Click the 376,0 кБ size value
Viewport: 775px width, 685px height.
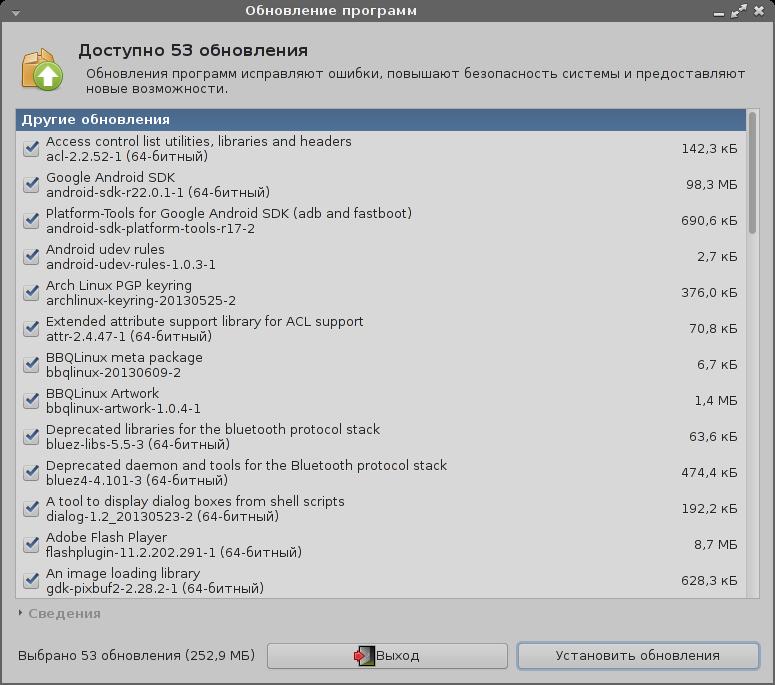tap(709, 293)
